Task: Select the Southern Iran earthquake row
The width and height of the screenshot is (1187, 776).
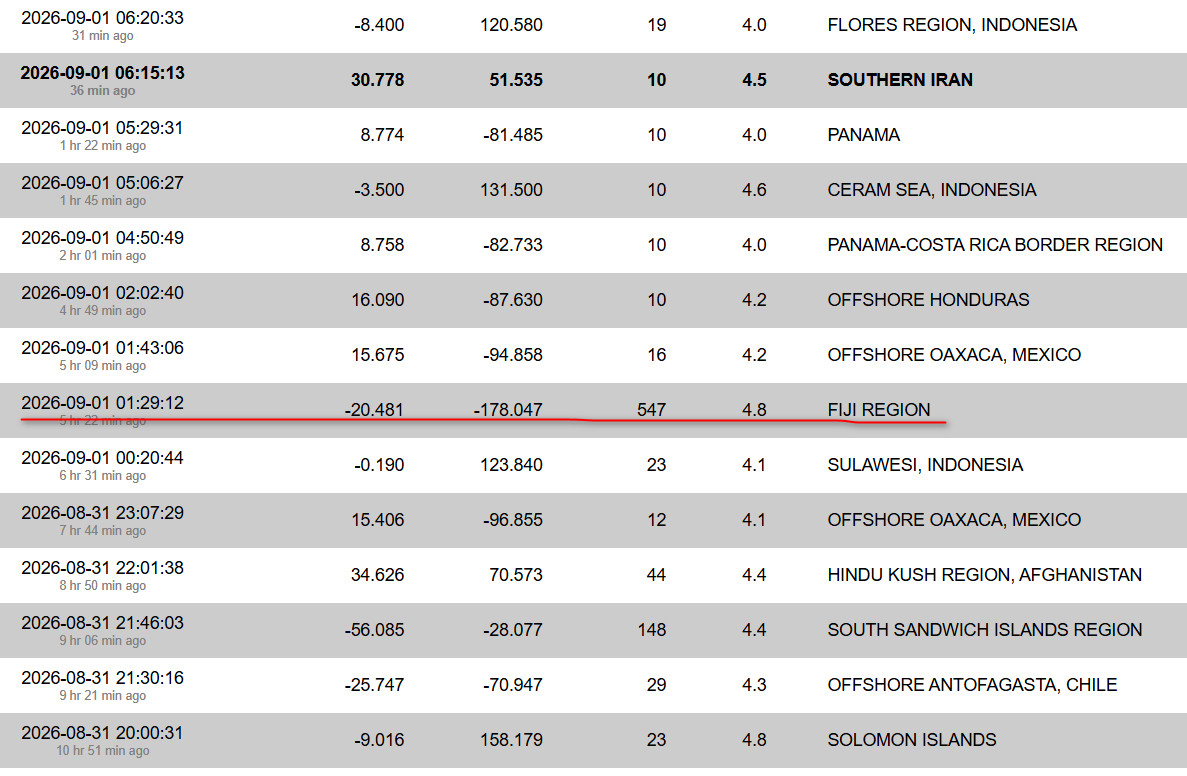Action: (594, 80)
